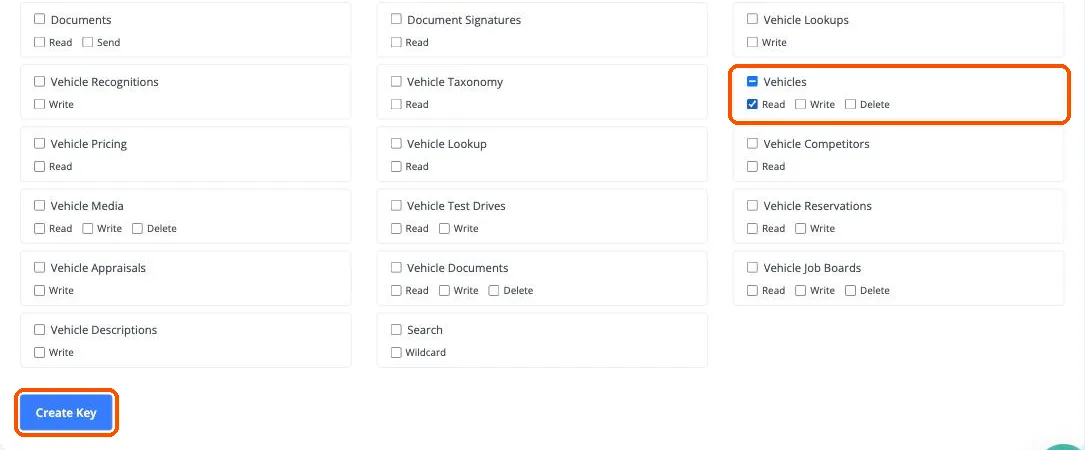Enable Read under Vehicle Competitors
Image resolution: width=1085 pixels, height=450 pixels.
[x=752, y=167]
